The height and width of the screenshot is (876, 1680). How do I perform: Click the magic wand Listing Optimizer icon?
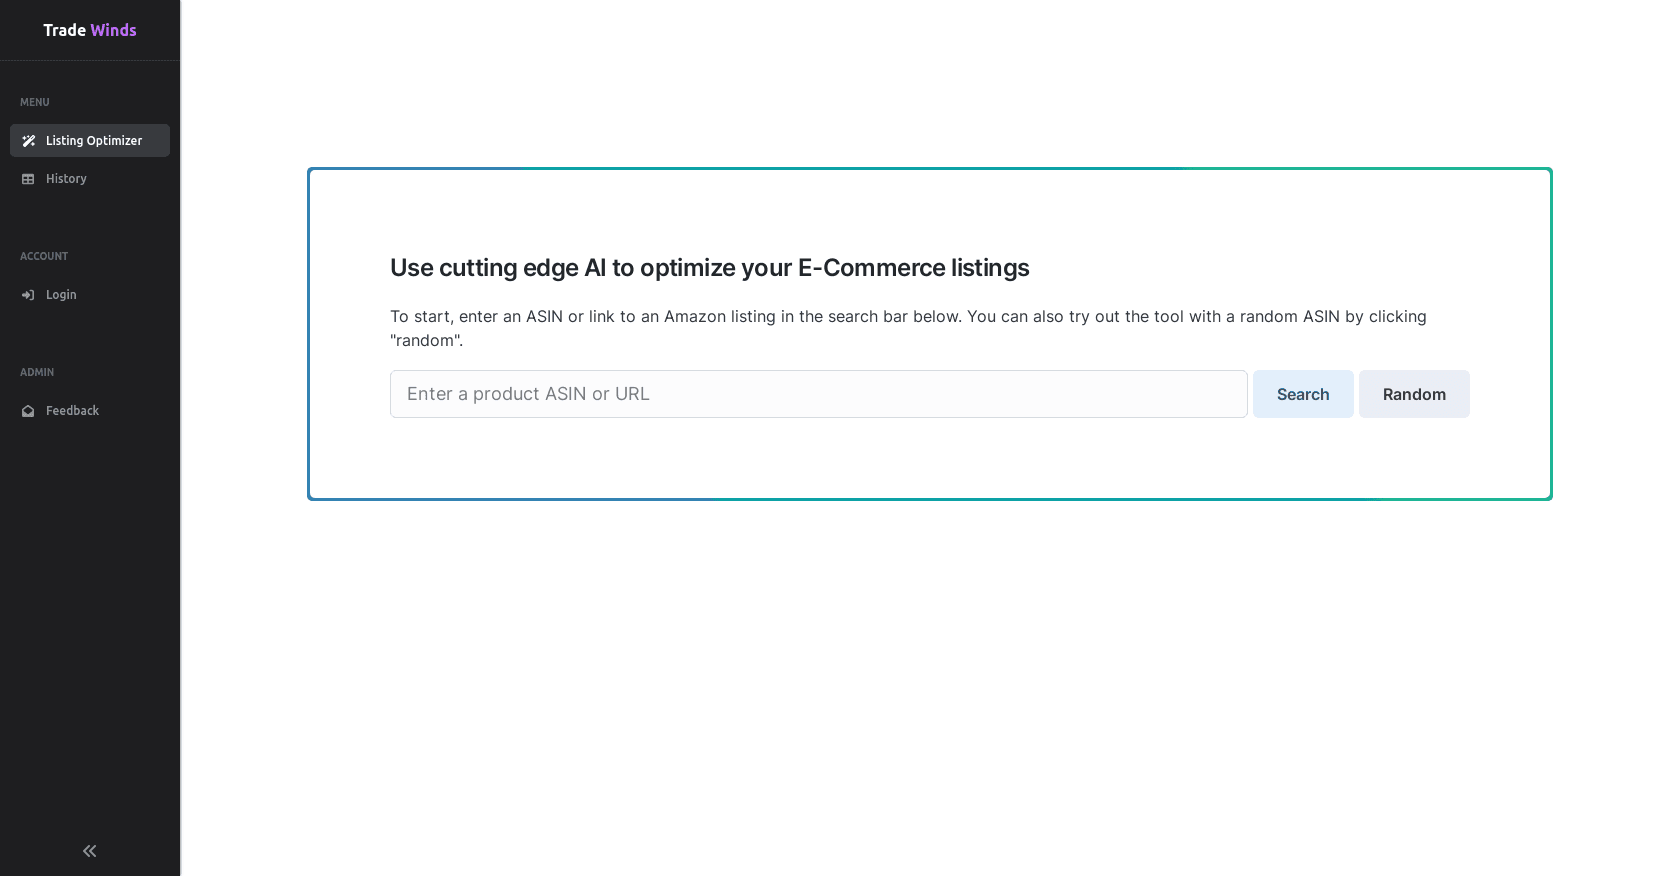coord(28,141)
